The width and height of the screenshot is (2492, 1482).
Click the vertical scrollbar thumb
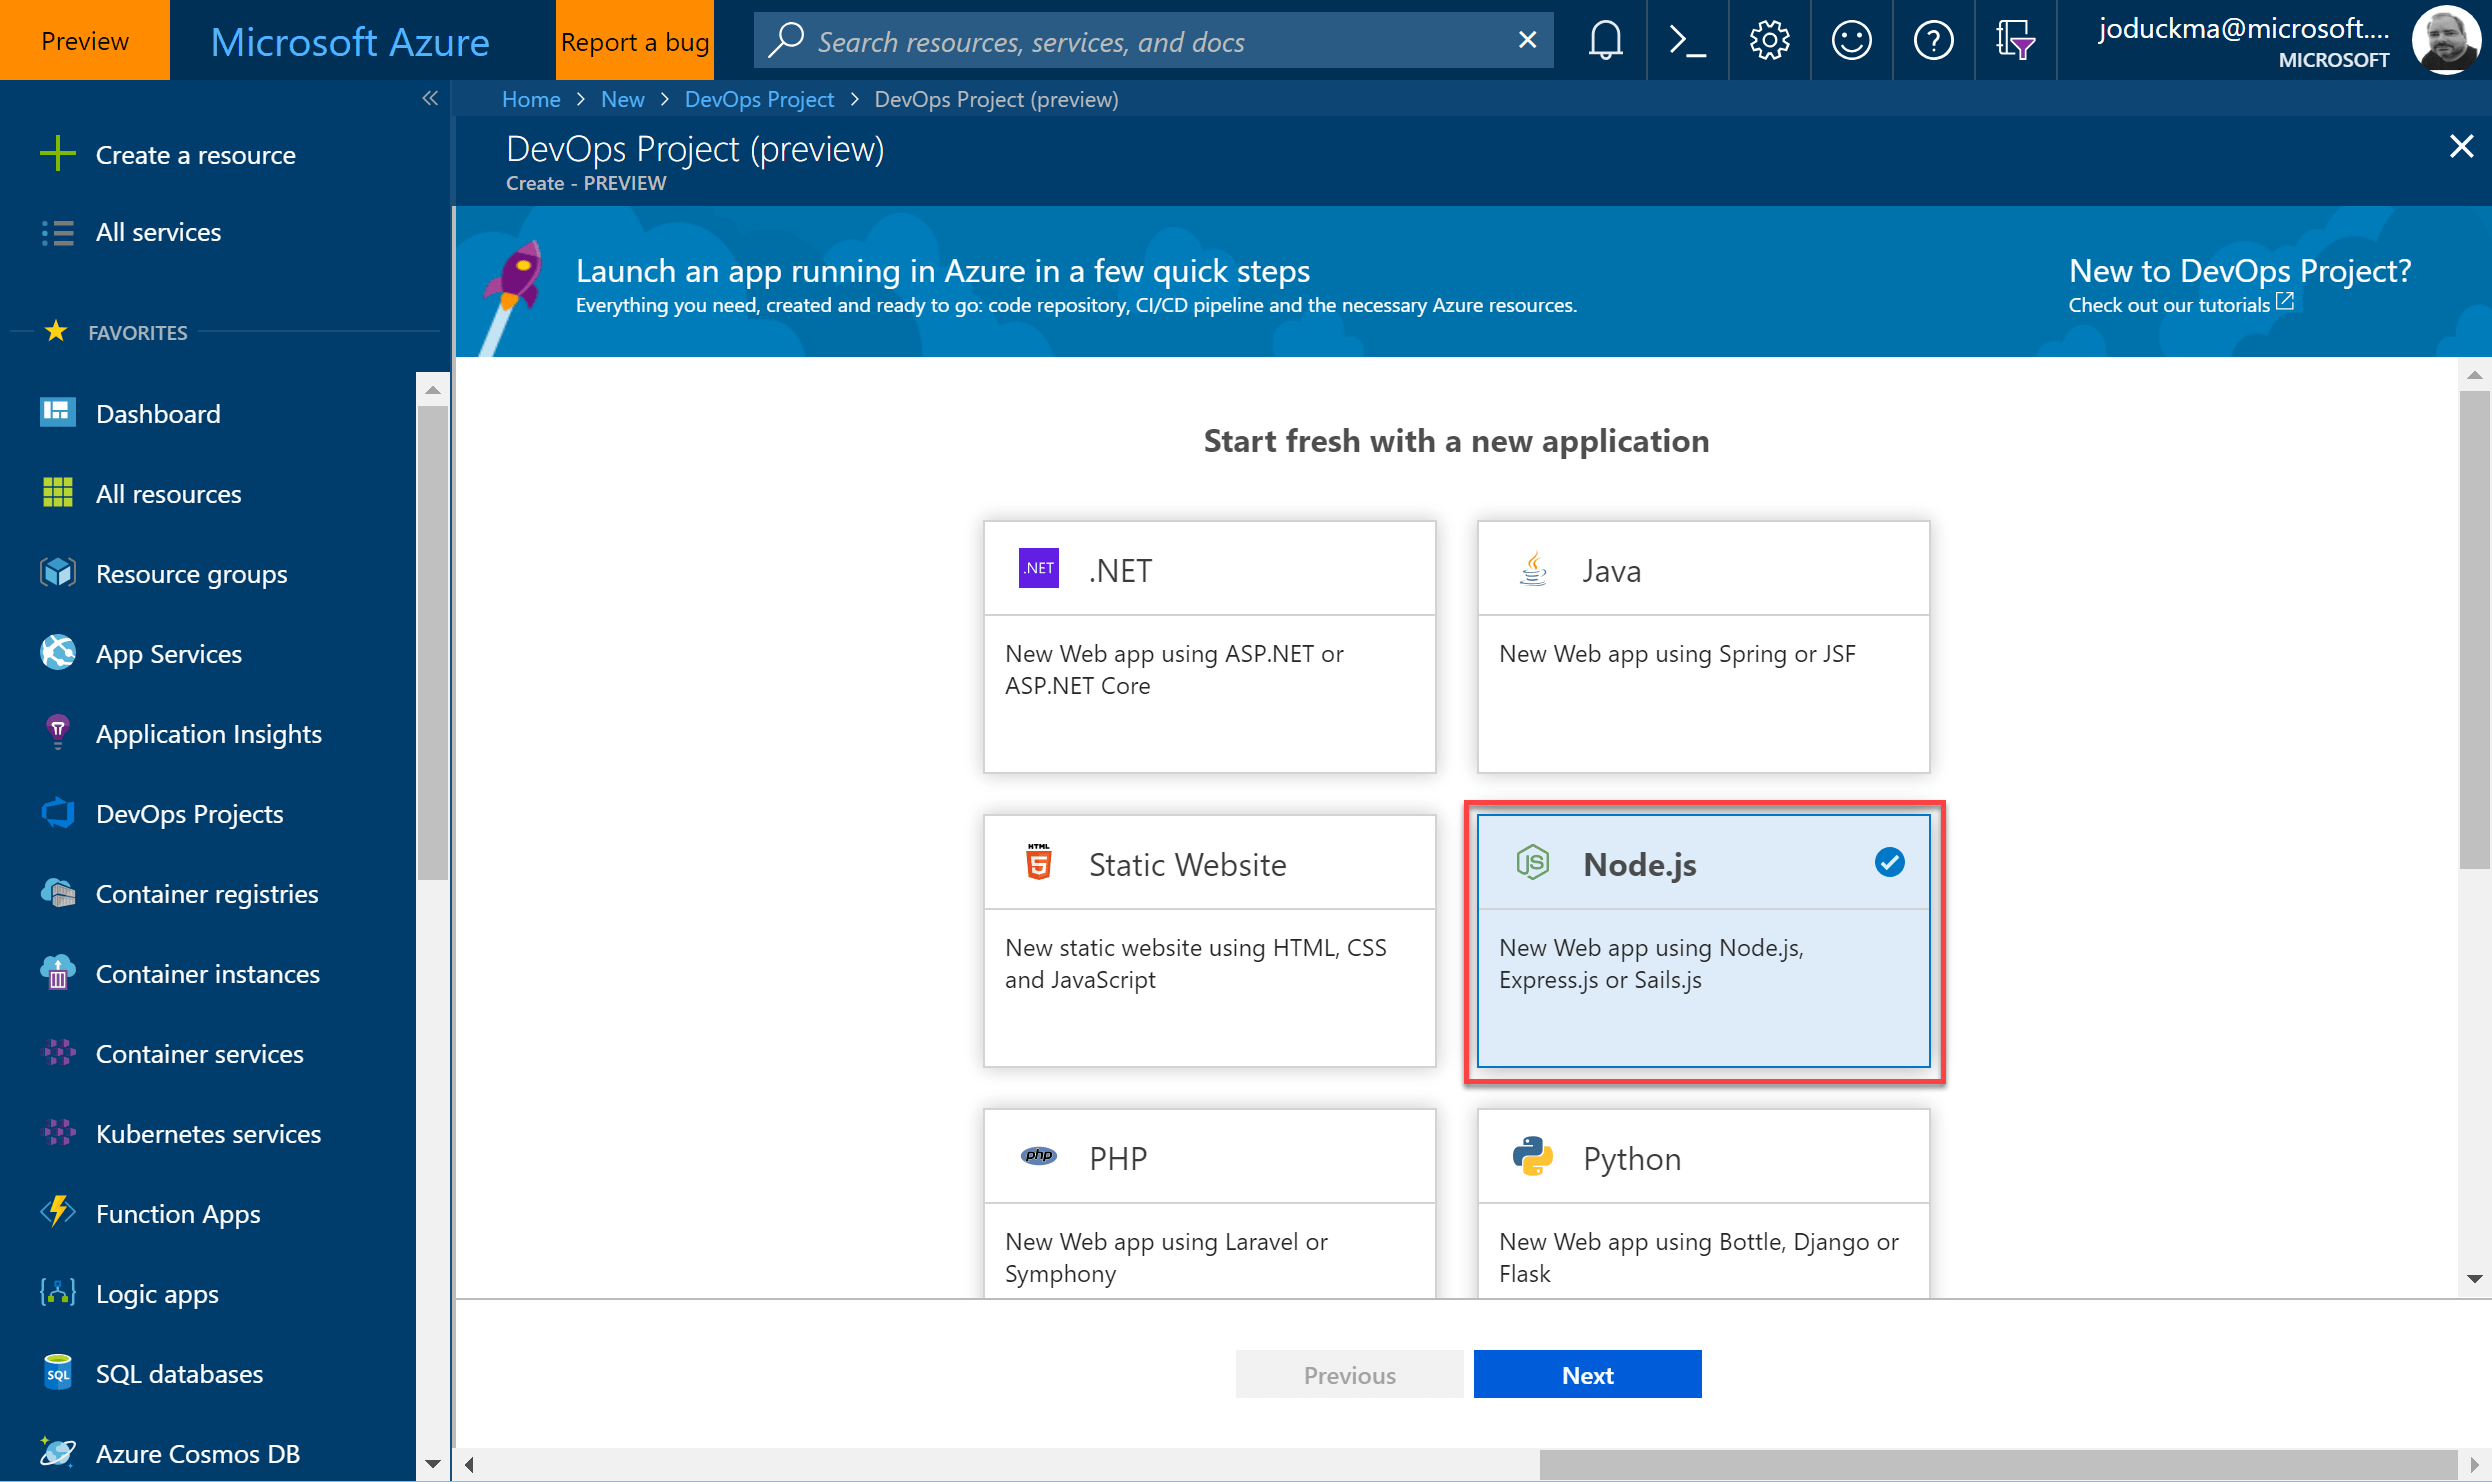point(2476,630)
